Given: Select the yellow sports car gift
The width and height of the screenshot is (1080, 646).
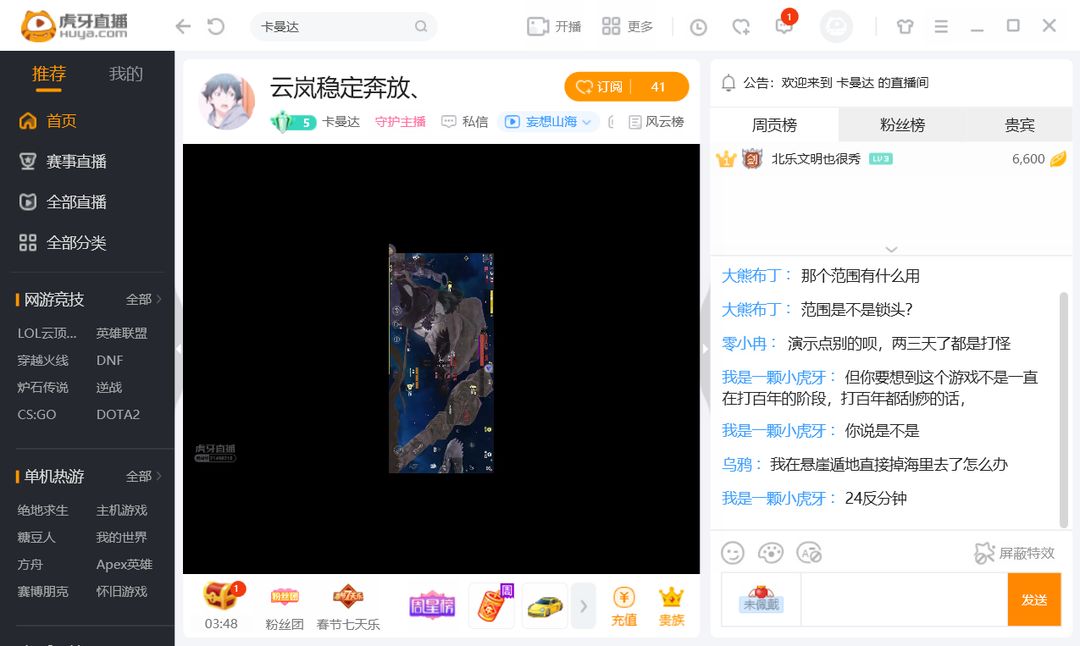Looking at the screenshot, I should click(545, 605).
